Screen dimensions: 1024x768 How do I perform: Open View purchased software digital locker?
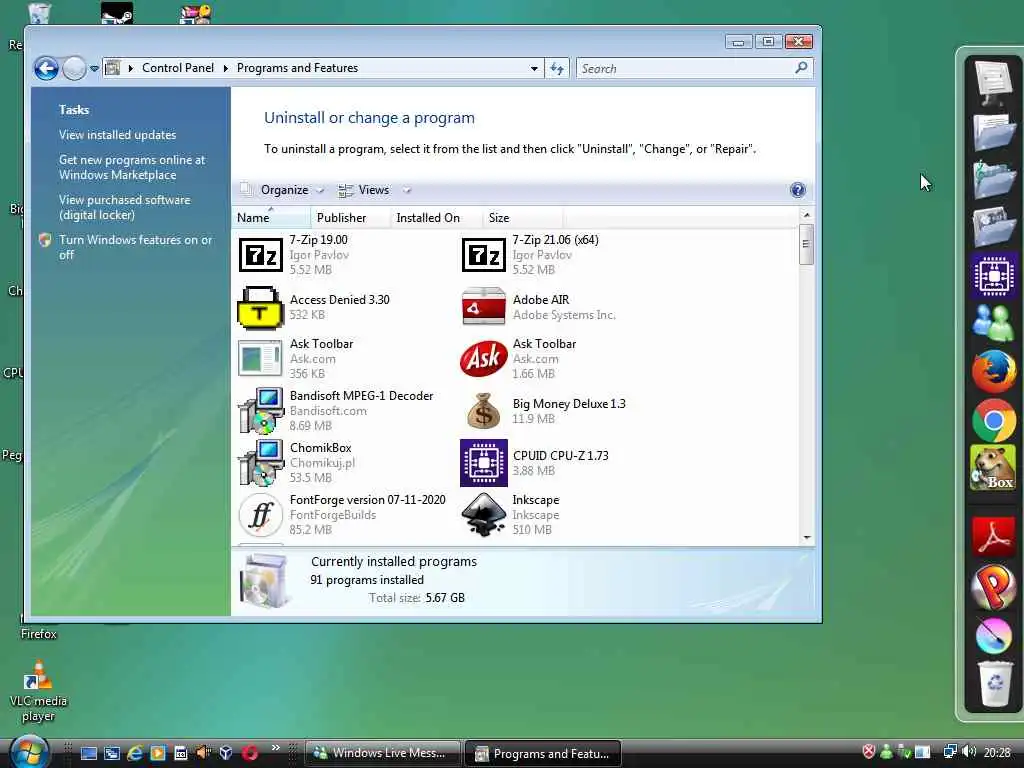click(125, 207)
